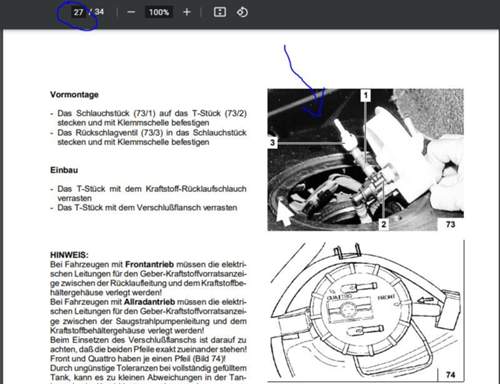
Task: Click the bold word Allradantrieb
Action: tap(149, 302)
